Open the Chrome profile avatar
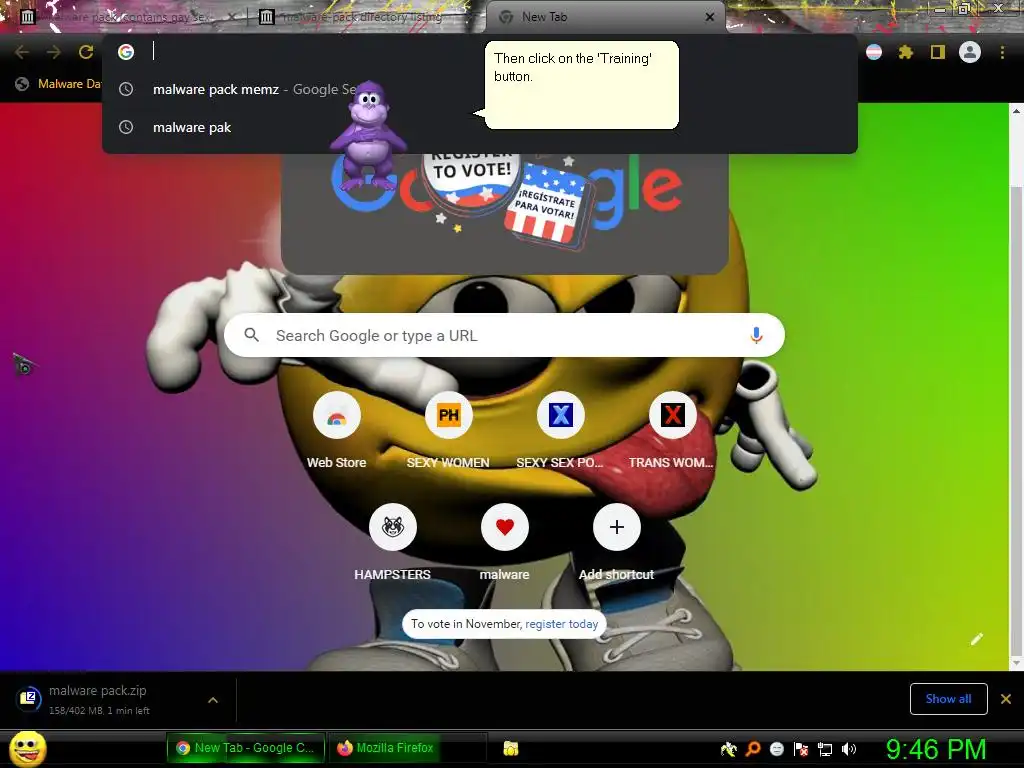The width and height of the screenshot is (1024, 768). click(x=970, y=52)
